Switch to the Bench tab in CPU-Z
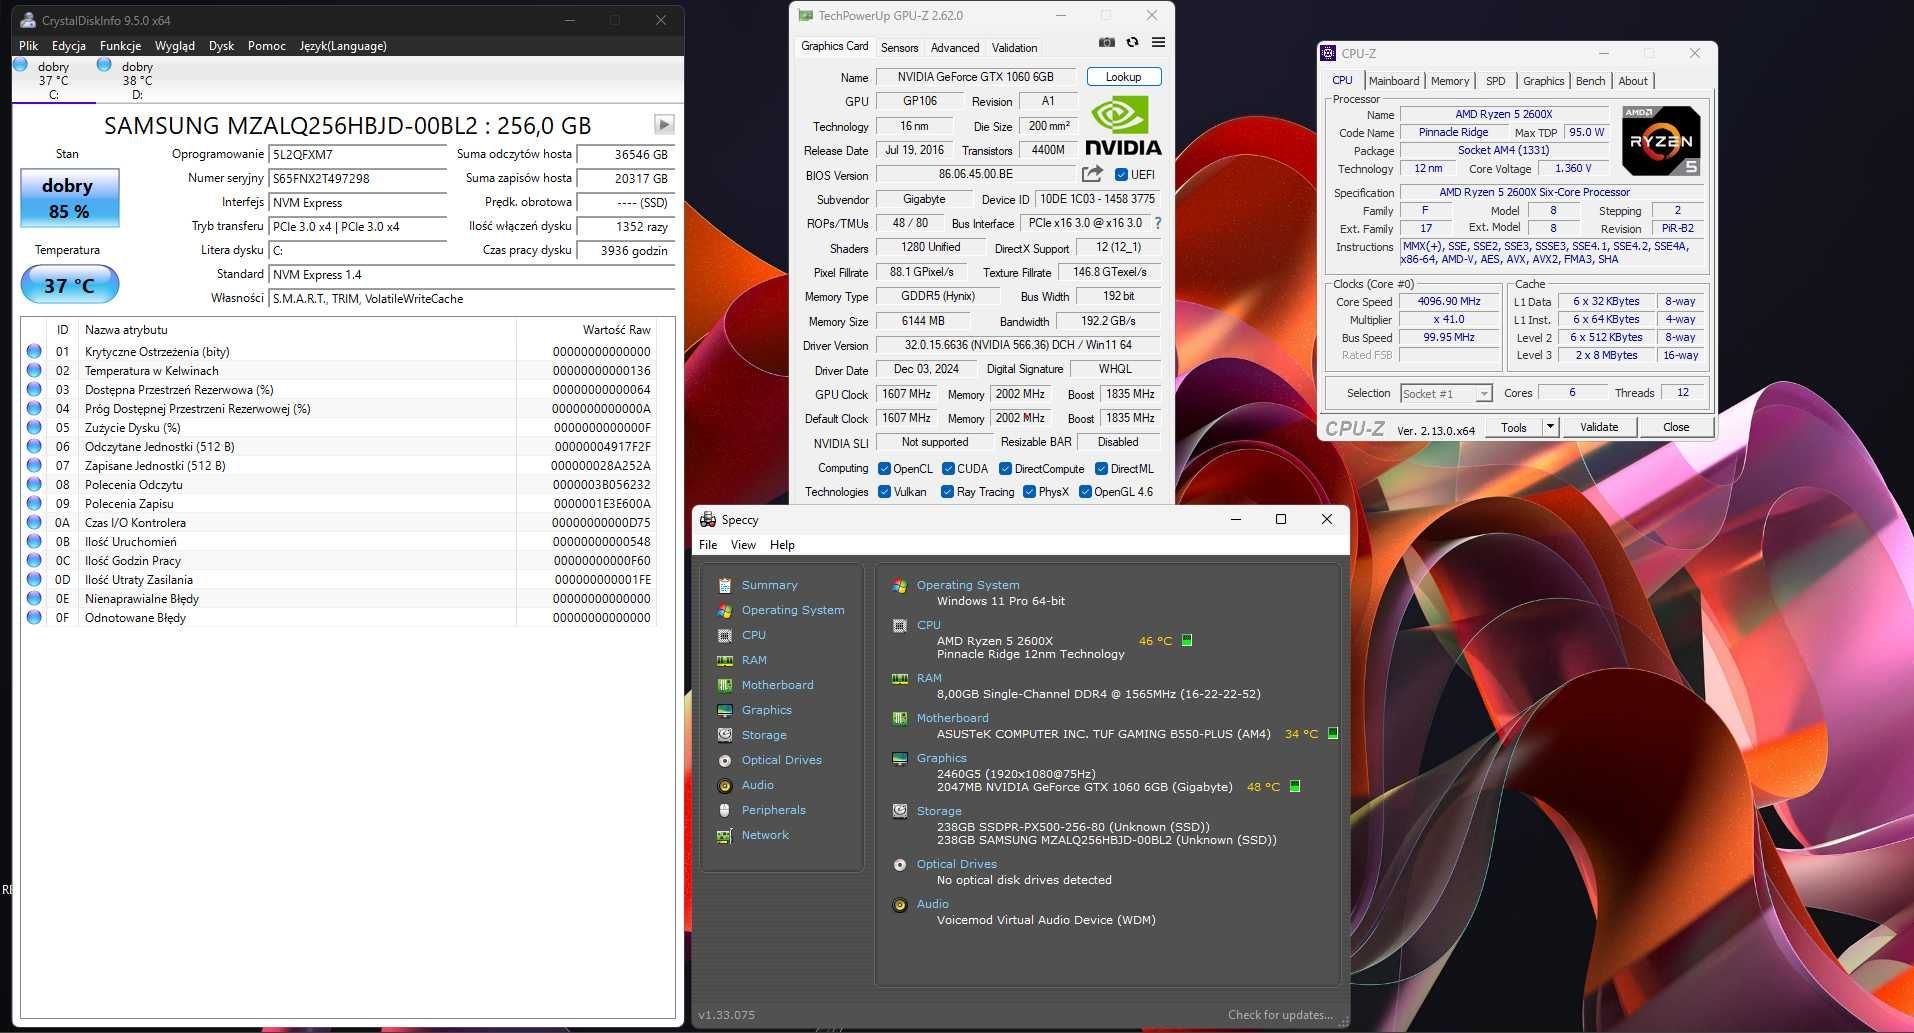This screenshot has width=1914, height=1033. [1590, 81]
